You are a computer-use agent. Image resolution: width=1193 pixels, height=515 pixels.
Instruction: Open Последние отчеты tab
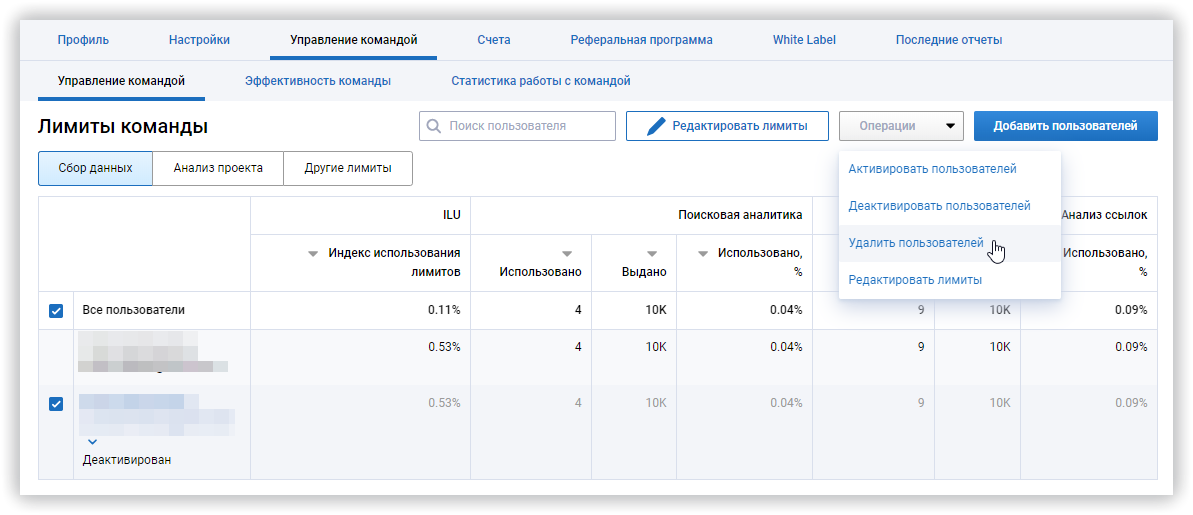click(x=949, y=40)
